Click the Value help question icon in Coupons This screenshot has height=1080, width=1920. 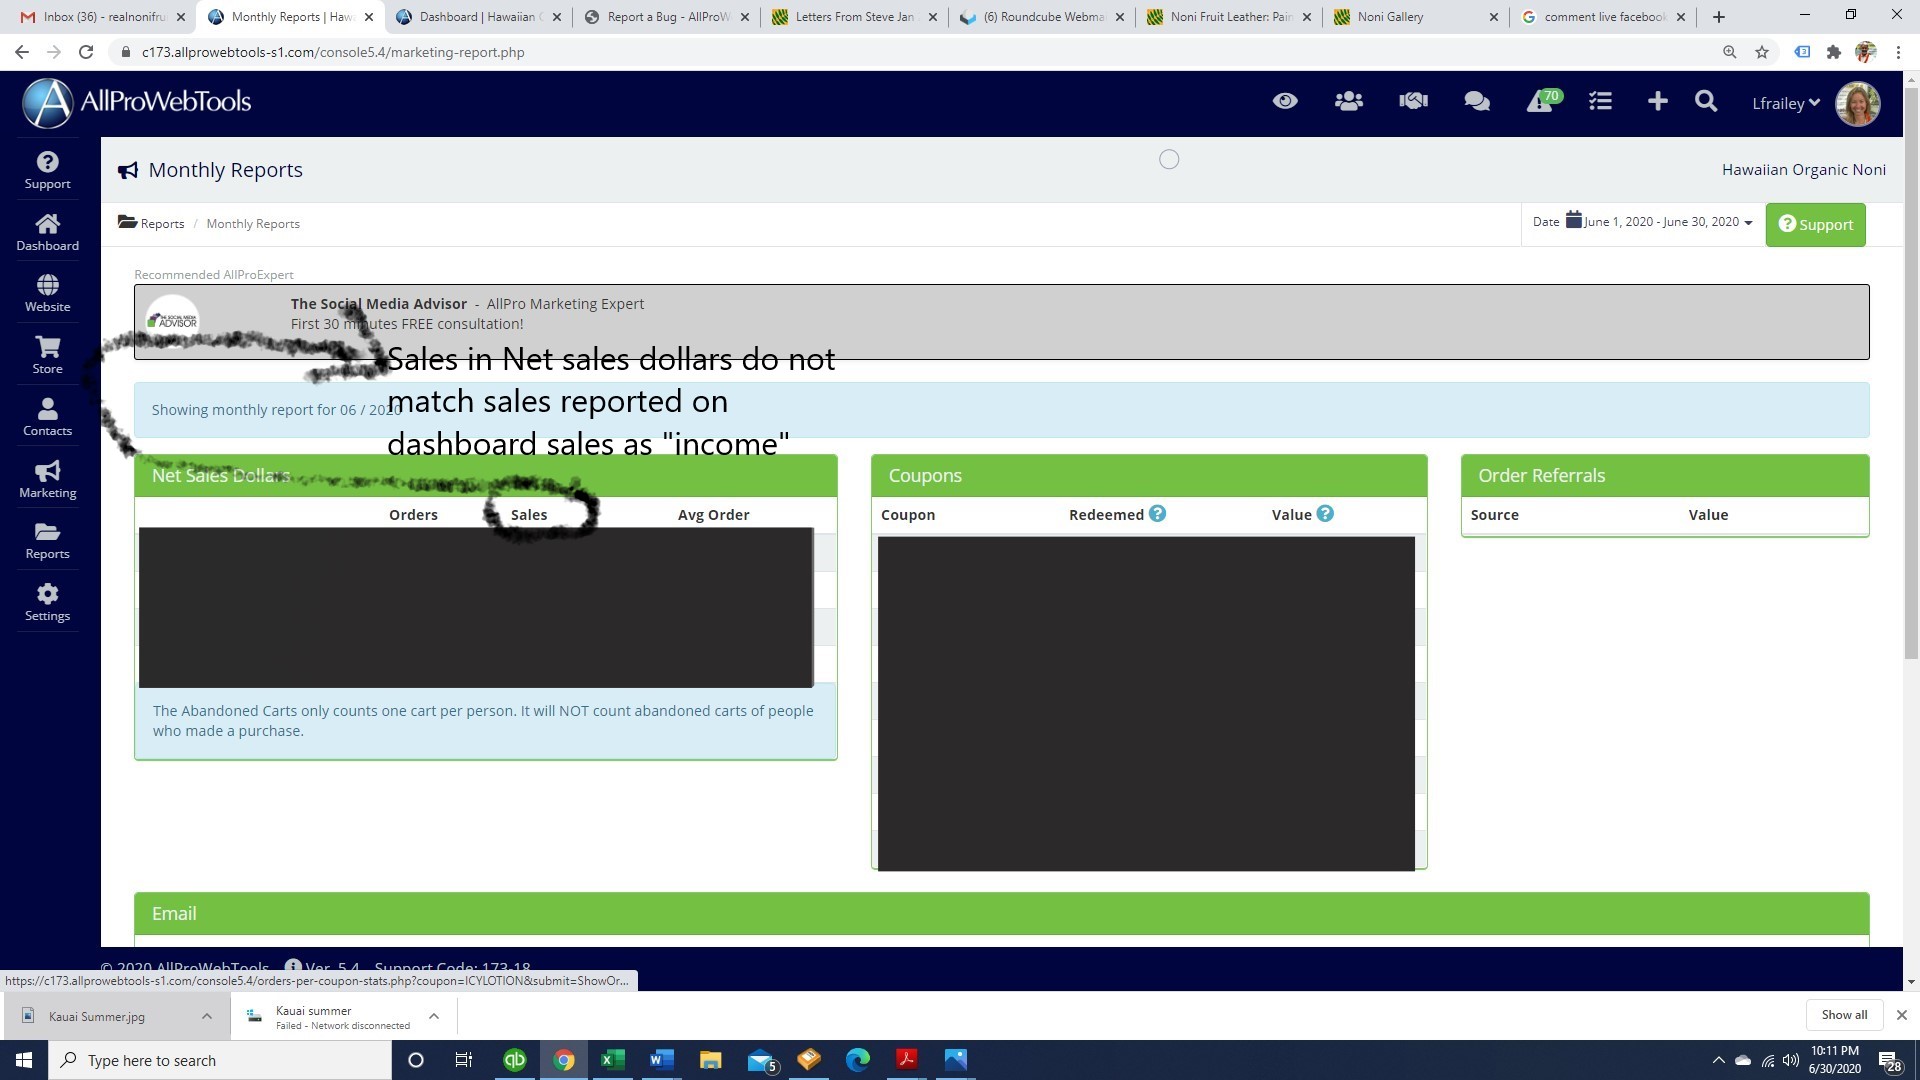click(x=1325, y=514)
